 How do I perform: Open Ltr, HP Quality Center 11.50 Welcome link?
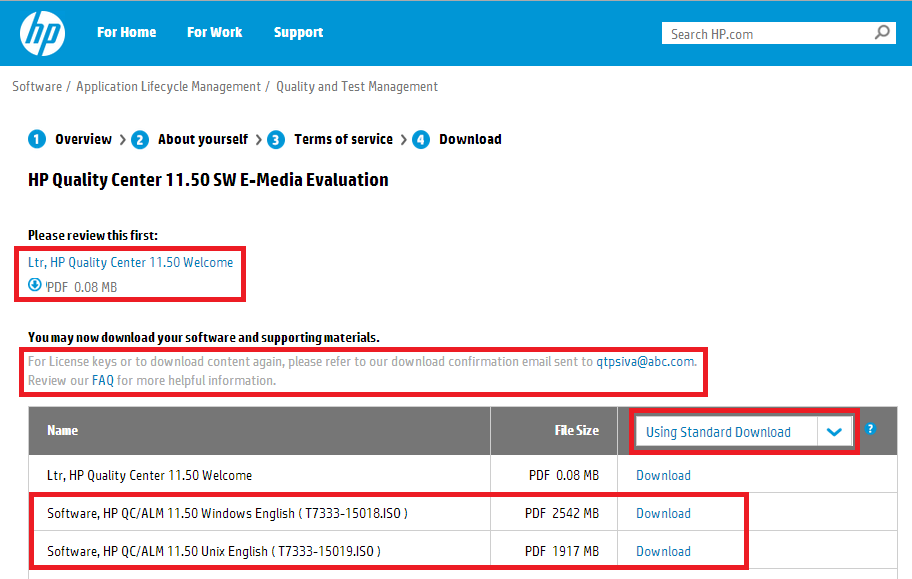pos(130,262)
